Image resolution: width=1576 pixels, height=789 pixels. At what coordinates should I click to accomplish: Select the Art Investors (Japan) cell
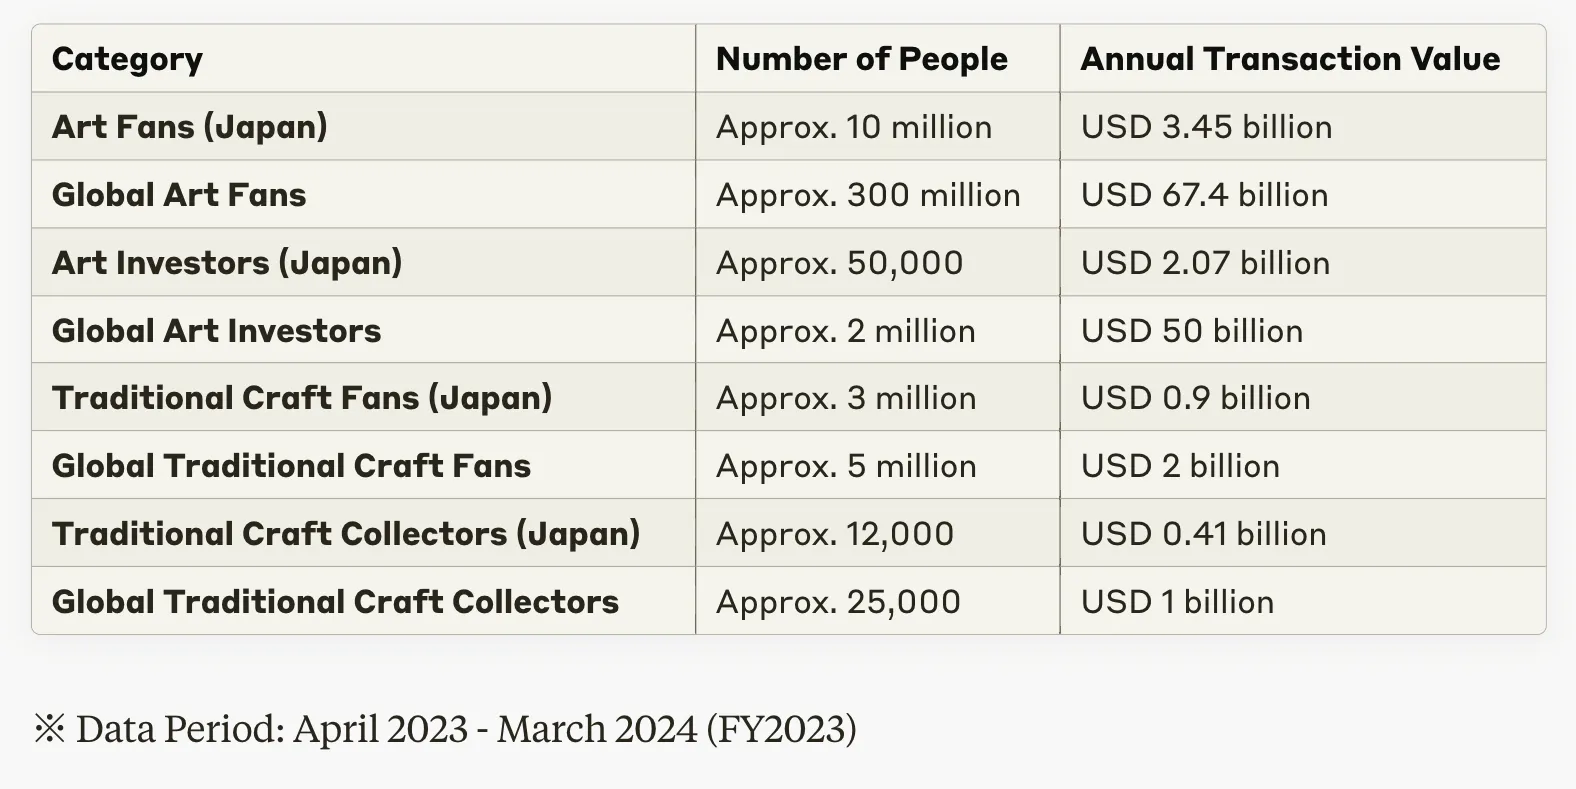(227, 263)
